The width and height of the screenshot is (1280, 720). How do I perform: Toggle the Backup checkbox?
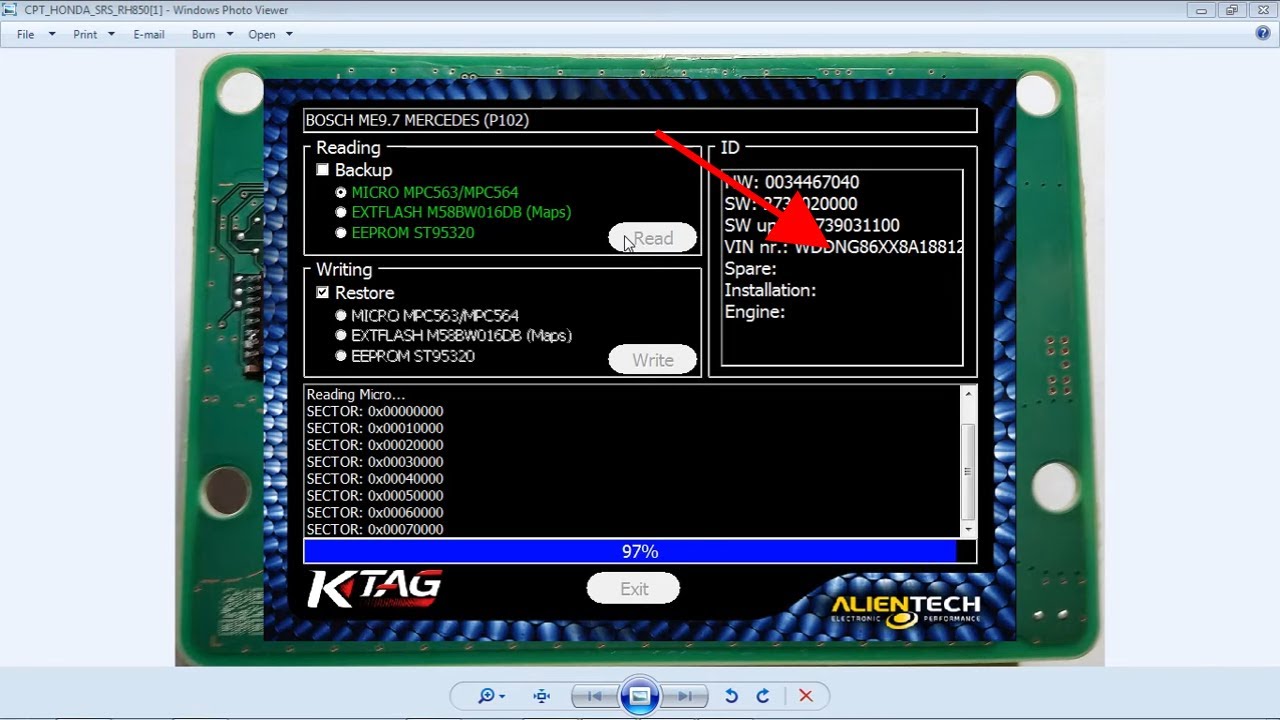[322, 170]
